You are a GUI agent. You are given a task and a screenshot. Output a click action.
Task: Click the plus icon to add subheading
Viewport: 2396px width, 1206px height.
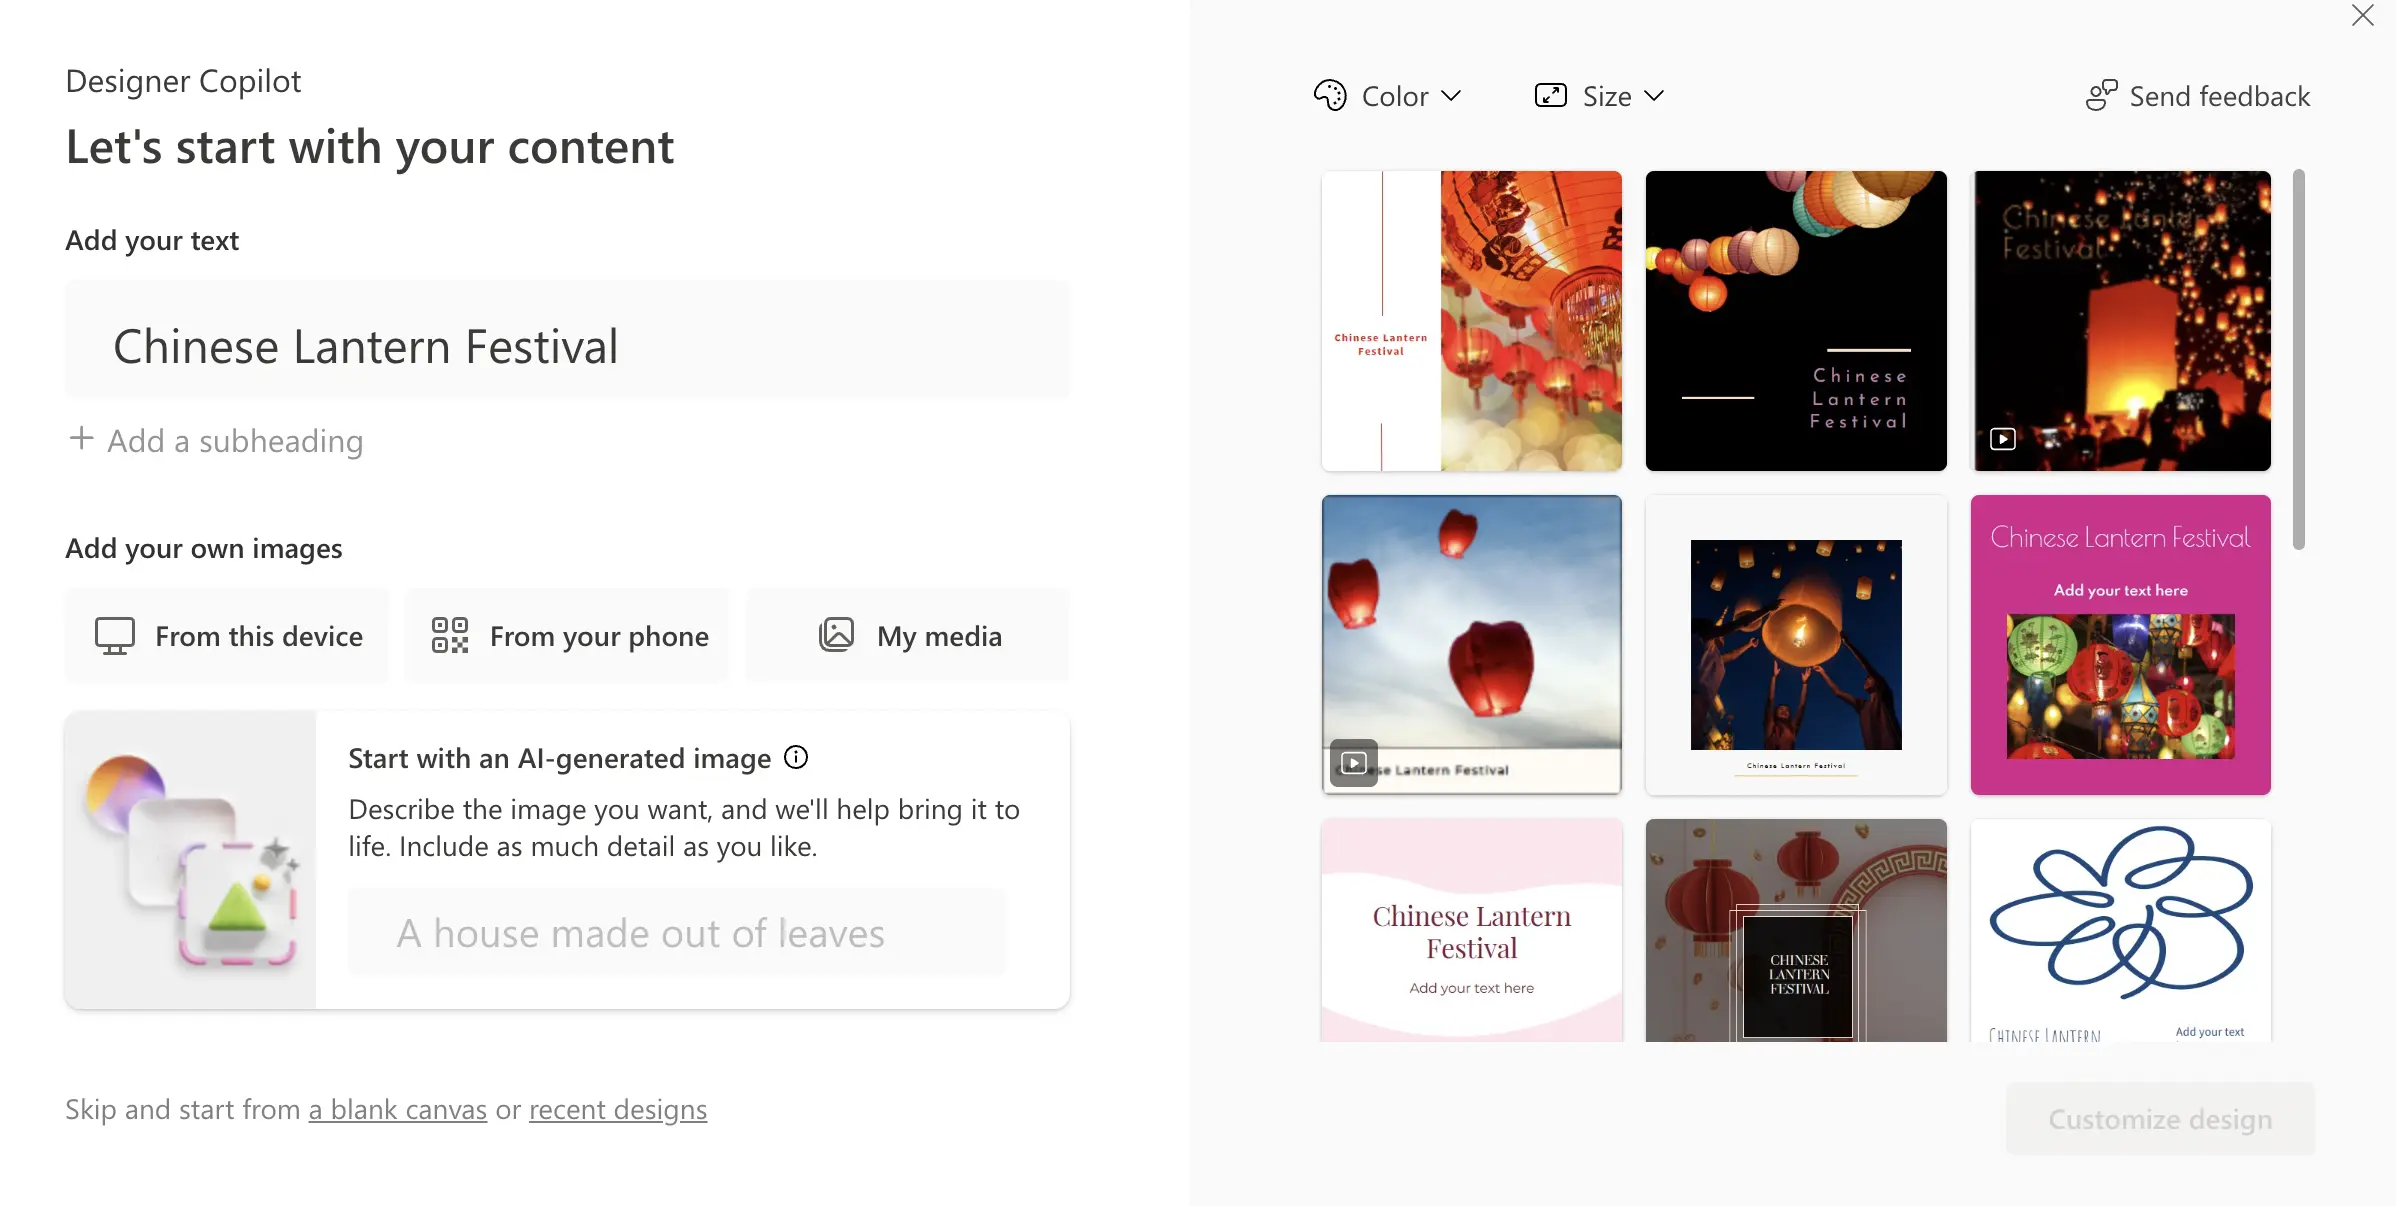81,439
